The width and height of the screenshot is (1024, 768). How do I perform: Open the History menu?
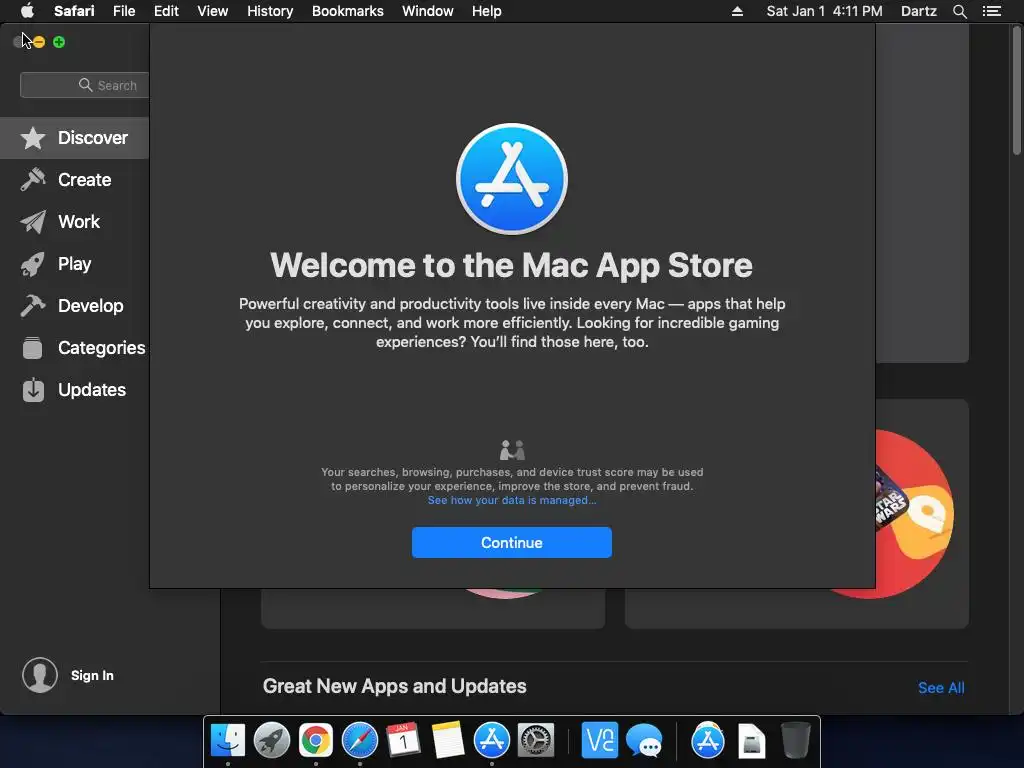pyautogui.click(x=270, y=11)
